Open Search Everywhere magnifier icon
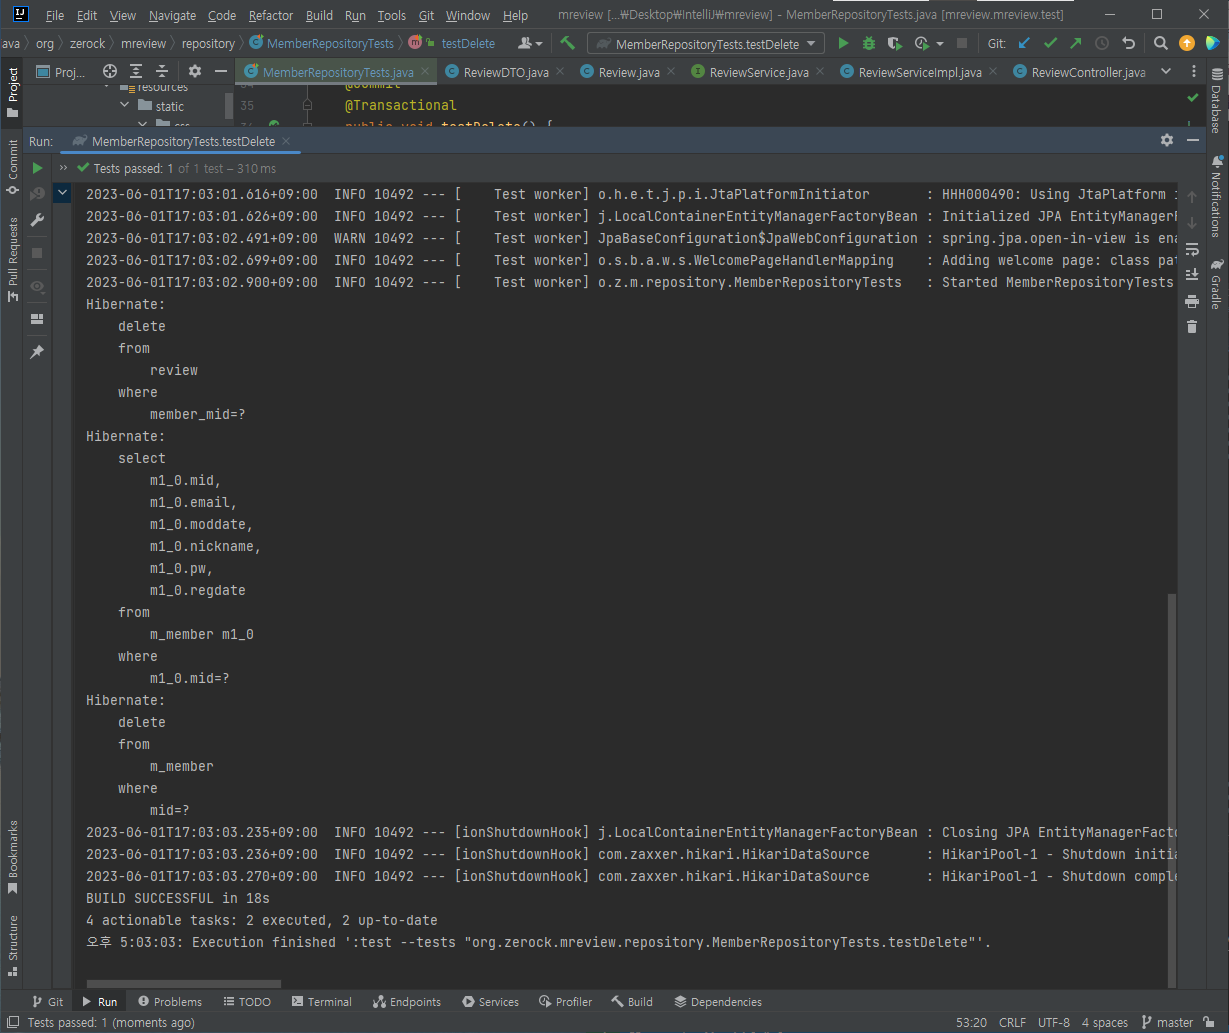The width and height of the screenshot is (1229, 1033). pyautogui.click(x=1161, y=44)
